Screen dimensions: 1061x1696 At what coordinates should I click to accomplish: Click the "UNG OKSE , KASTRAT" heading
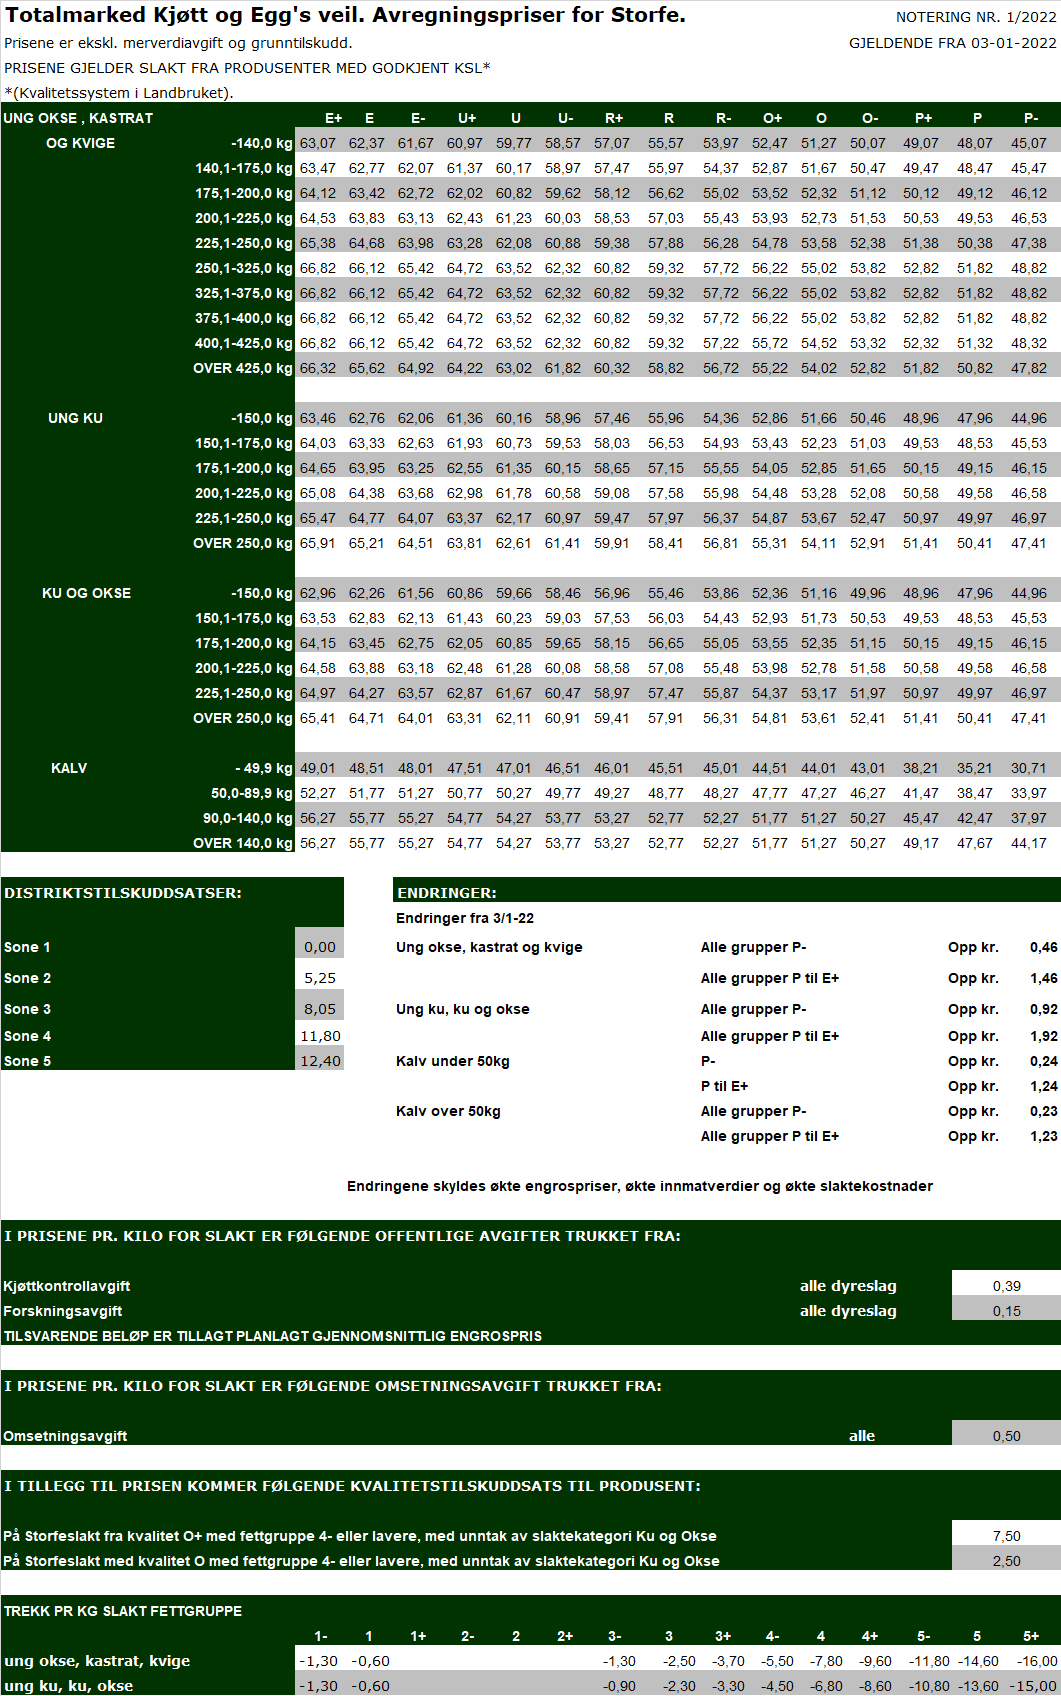(78, 118)
